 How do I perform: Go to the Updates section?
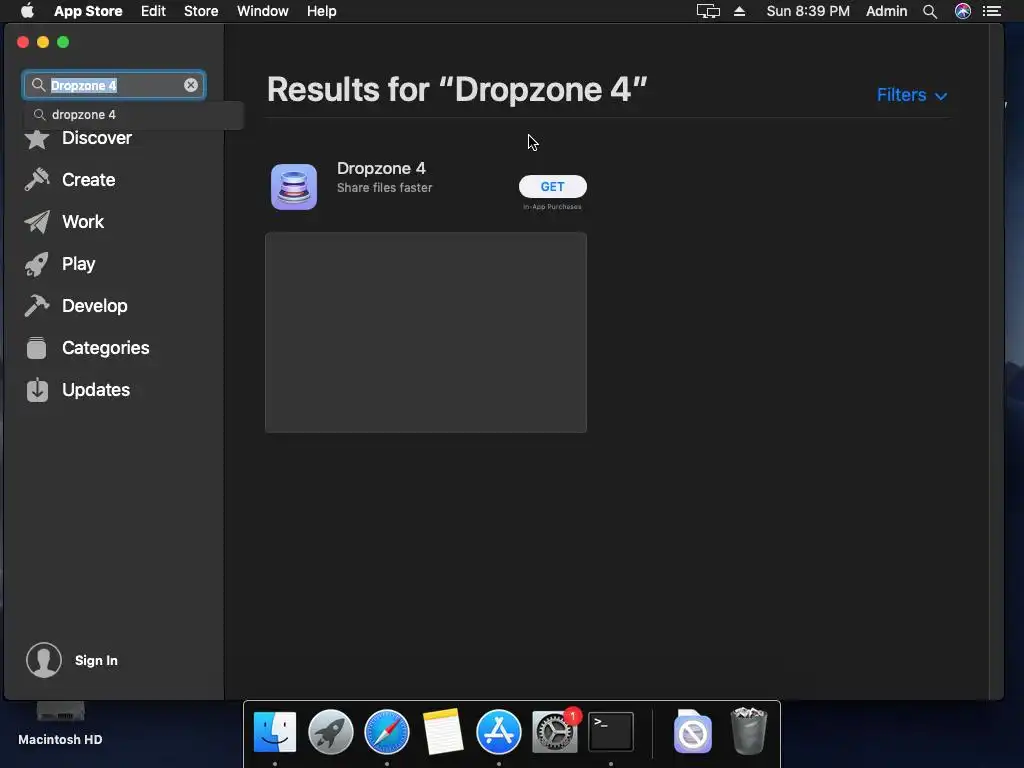point(96,390)
